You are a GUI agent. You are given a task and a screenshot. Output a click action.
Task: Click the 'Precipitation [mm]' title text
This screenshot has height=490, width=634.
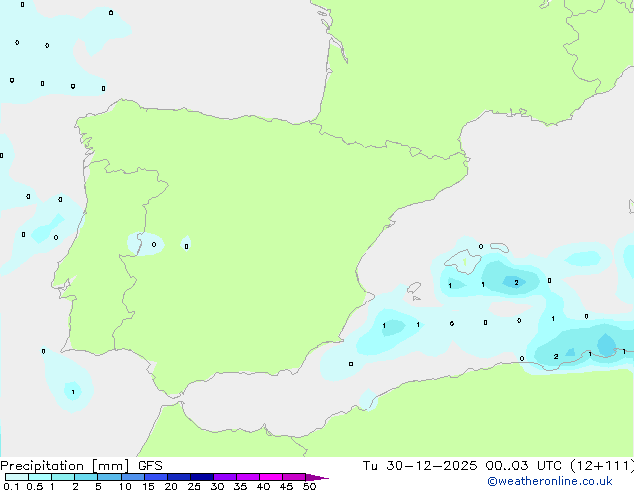[64, 466]
